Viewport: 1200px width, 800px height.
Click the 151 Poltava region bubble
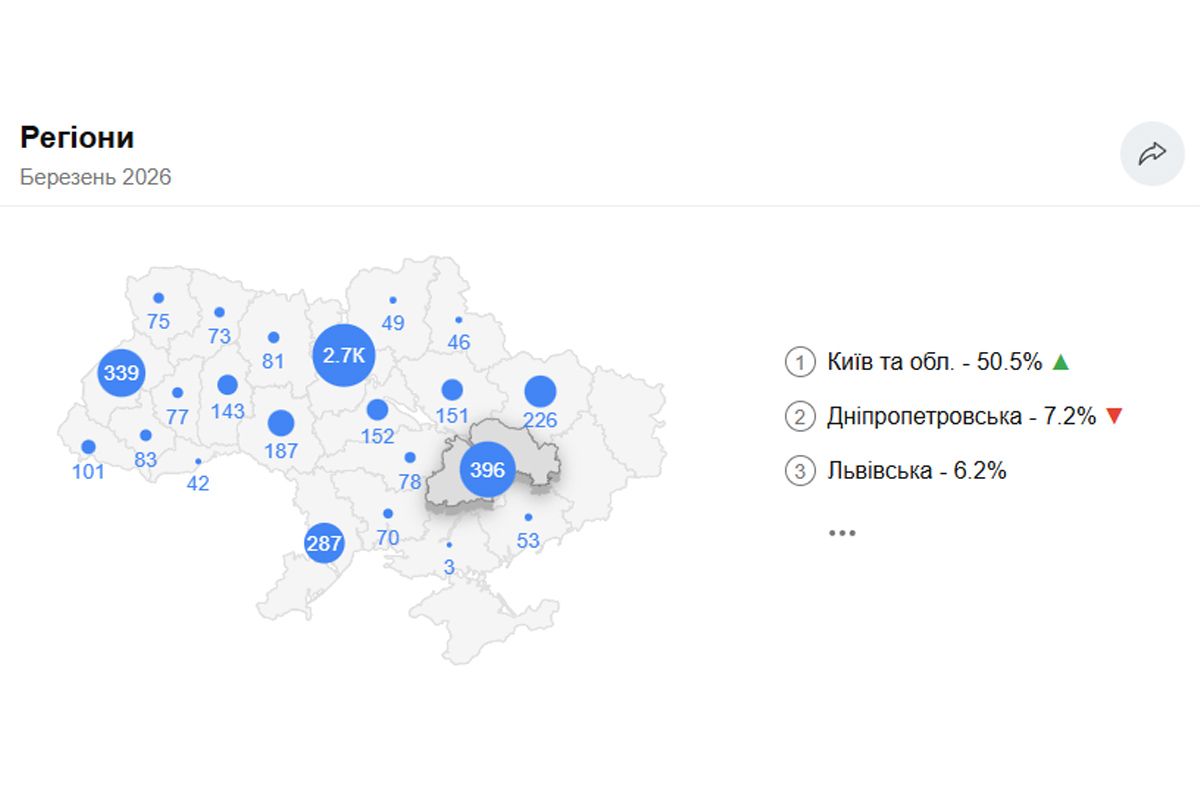click(452, 390)
